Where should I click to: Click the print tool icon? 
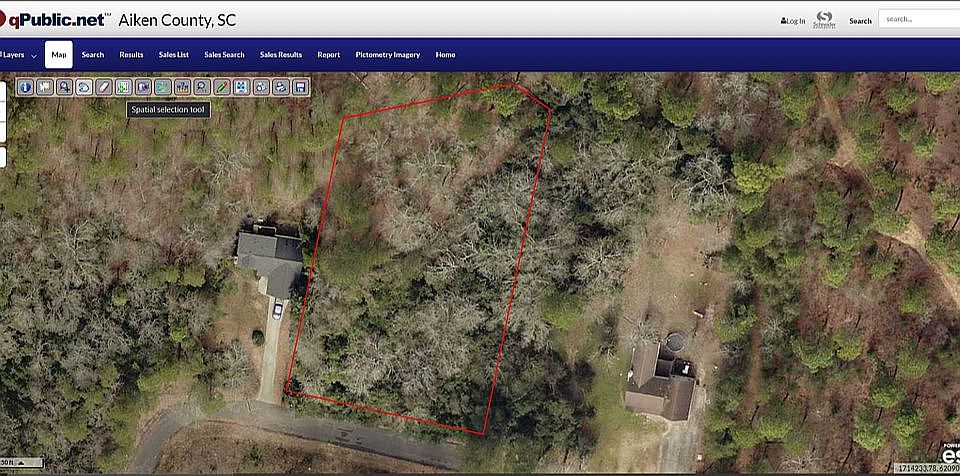click(x=280, y=87)
